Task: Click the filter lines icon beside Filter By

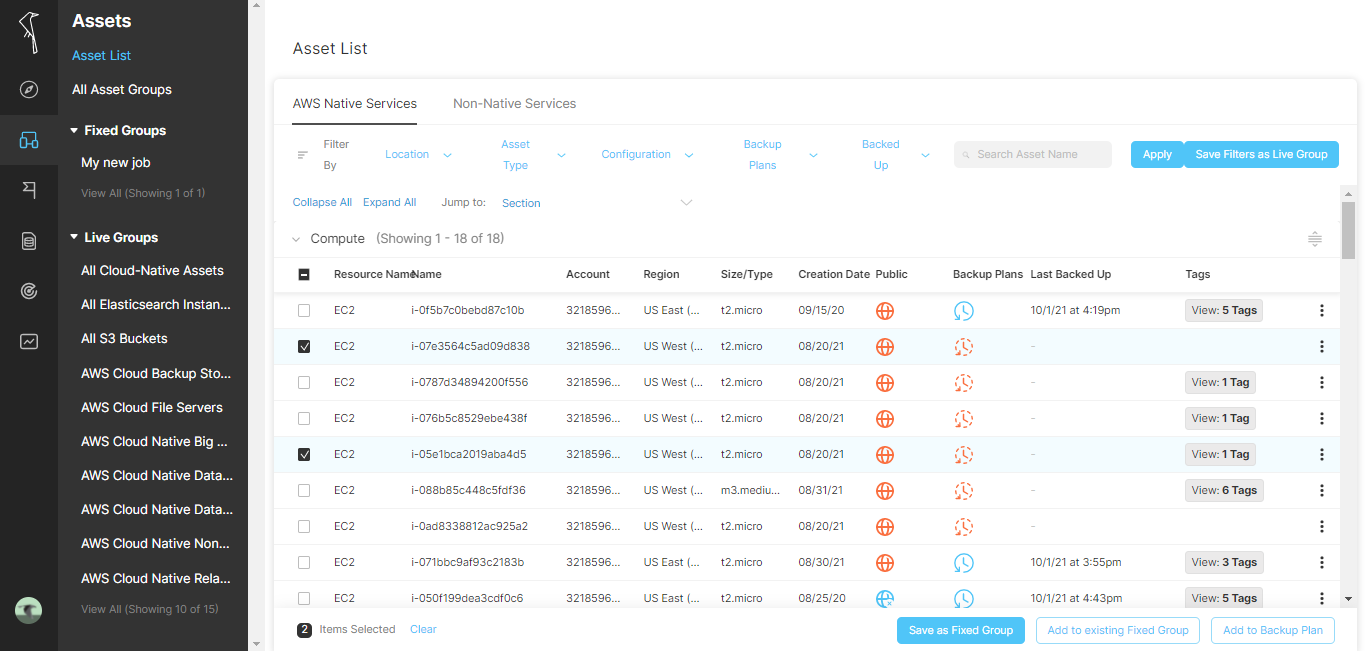Action: (x=303, y=155)
